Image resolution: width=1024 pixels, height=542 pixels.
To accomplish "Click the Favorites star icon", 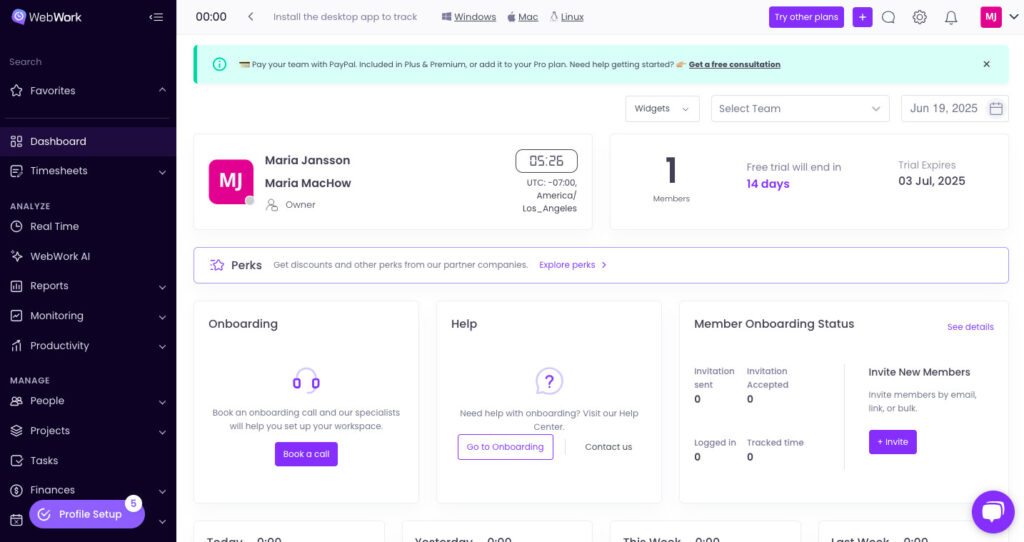I will pos(16,91).
